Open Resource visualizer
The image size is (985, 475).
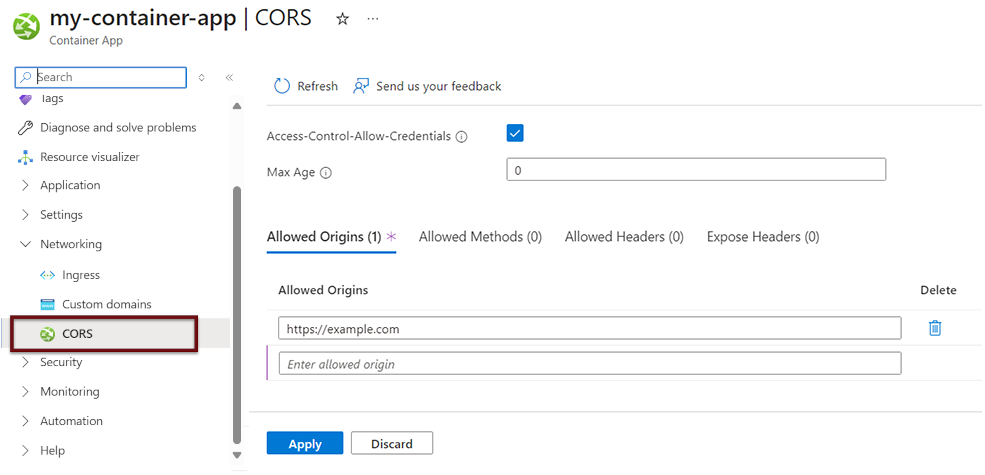[x=89, y=157]
